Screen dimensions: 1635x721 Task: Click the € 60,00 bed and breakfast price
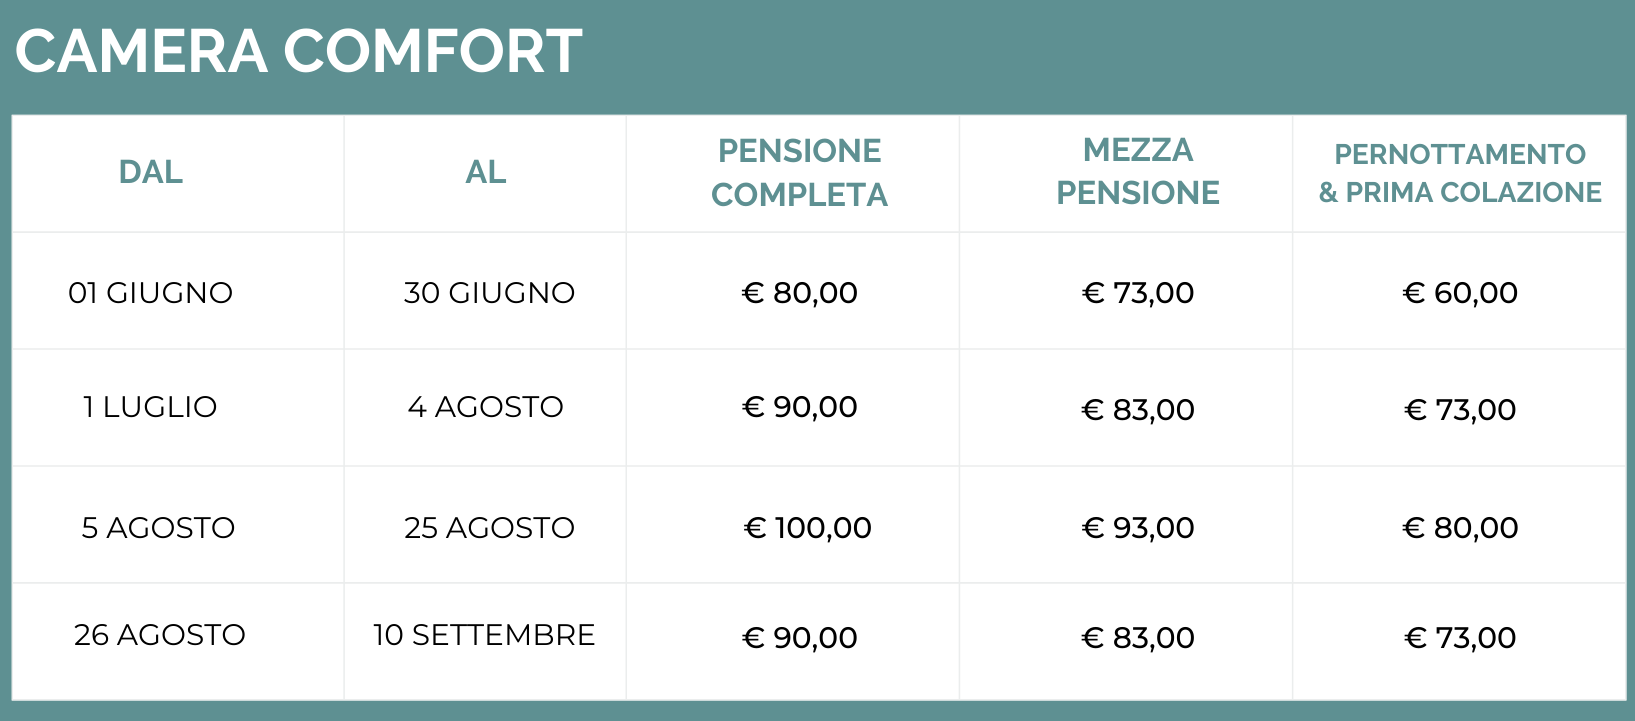coord(1460,293)
